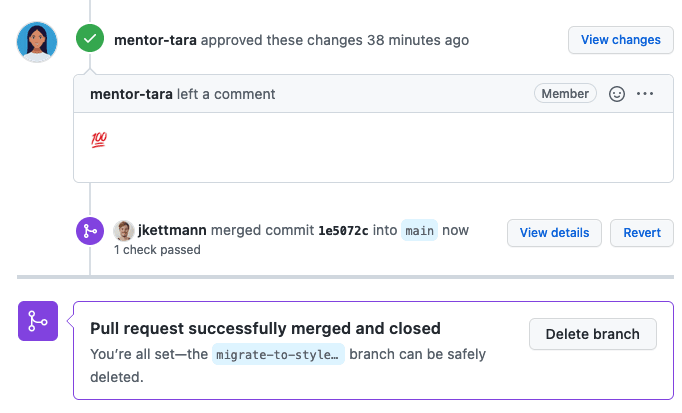Click the mentor-tara username in the approval line
The height and width of the screenshot is (413, 682).
coord(157,41)
